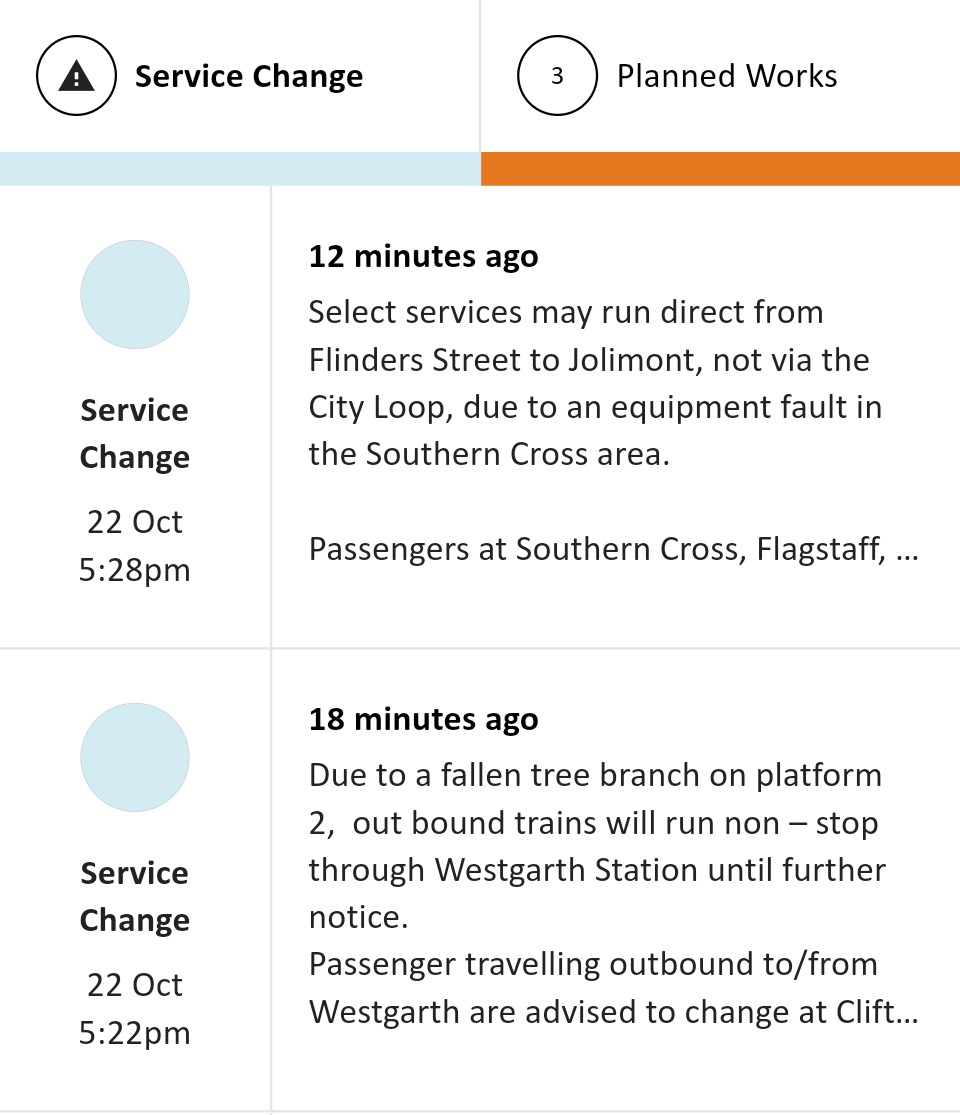
Task: Open the alert posted 18 minutes ago
Action: coord(423,719)
